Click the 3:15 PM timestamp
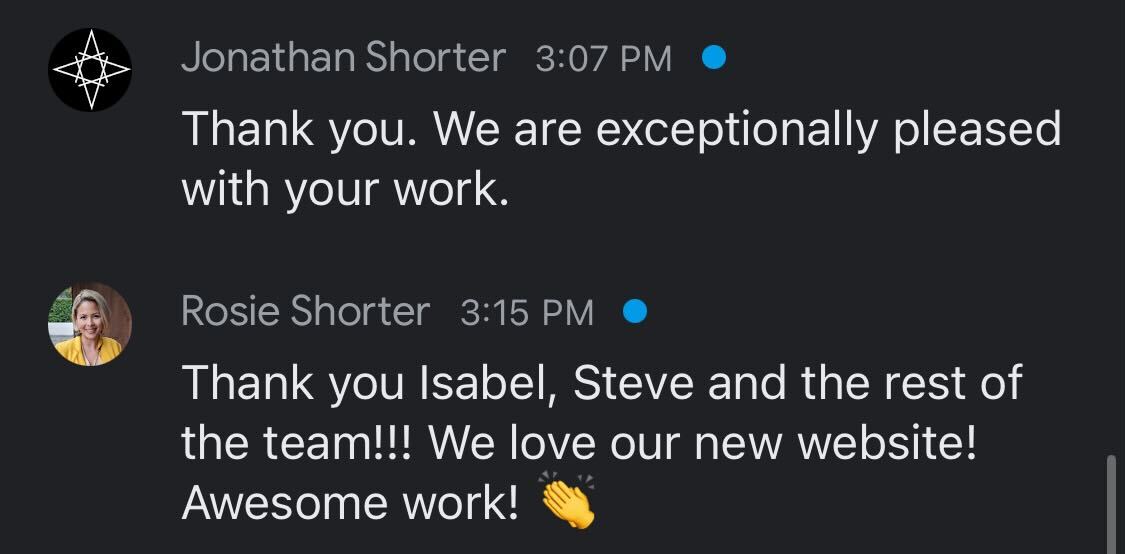 [x=527, y=313]
